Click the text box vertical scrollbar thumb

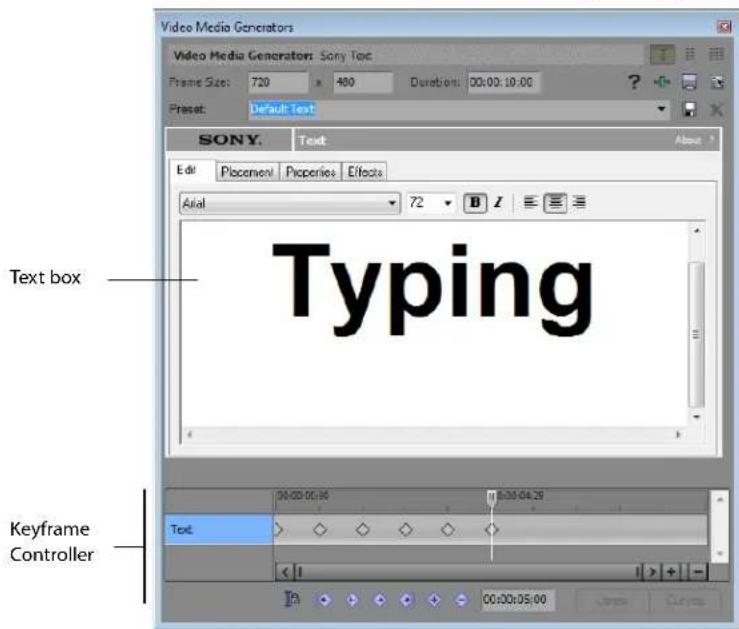(696, 335)
